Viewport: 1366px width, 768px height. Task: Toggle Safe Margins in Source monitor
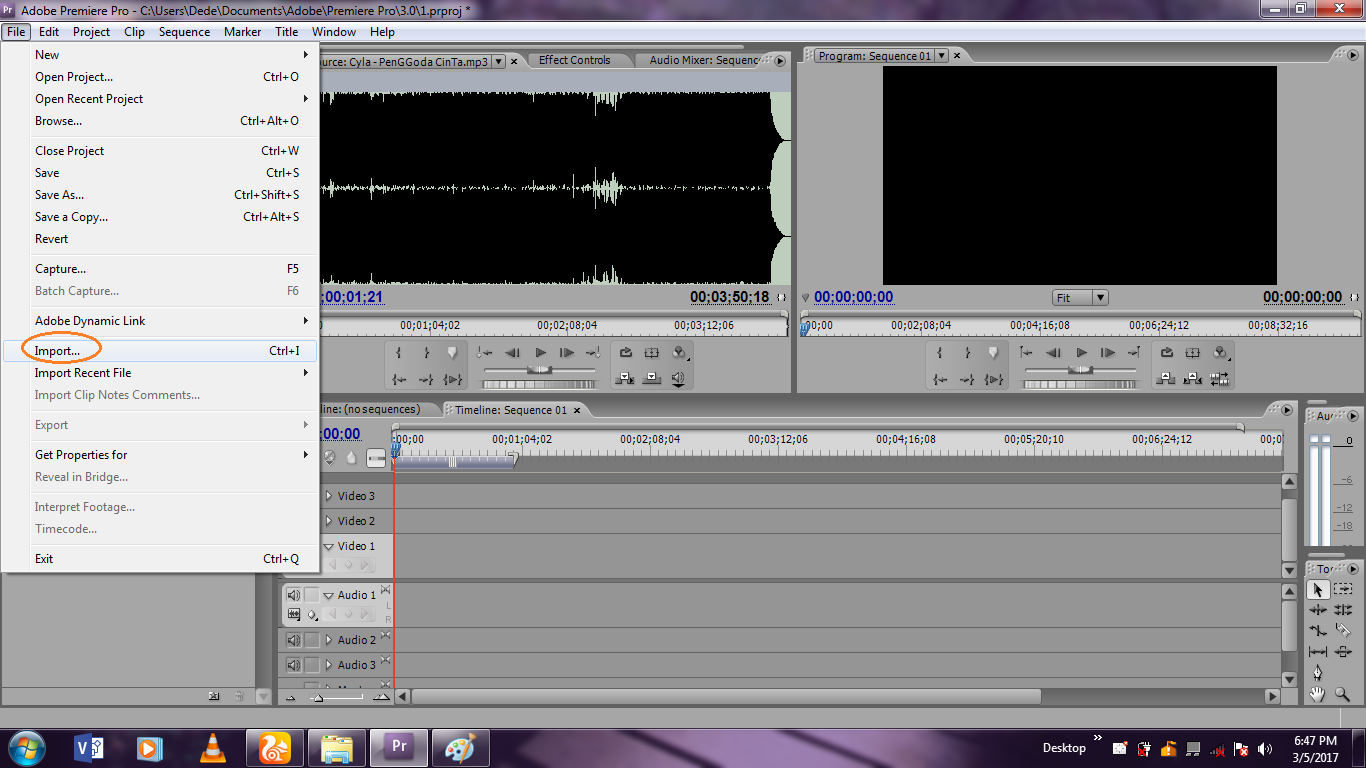(652, 353)
